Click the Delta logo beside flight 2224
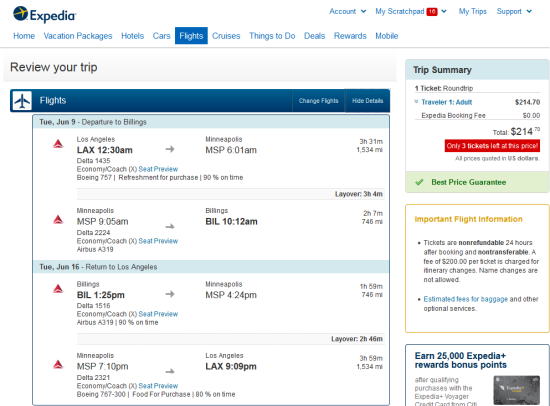Image resolution: width=550 pixels, height=406 pixels. click(58, 220)
